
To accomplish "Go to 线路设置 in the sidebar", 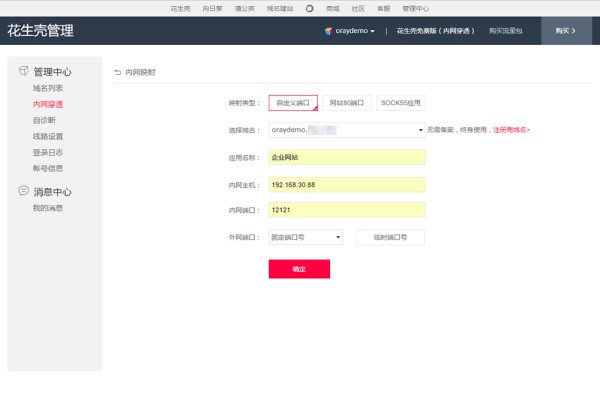I will click(48, 136).
